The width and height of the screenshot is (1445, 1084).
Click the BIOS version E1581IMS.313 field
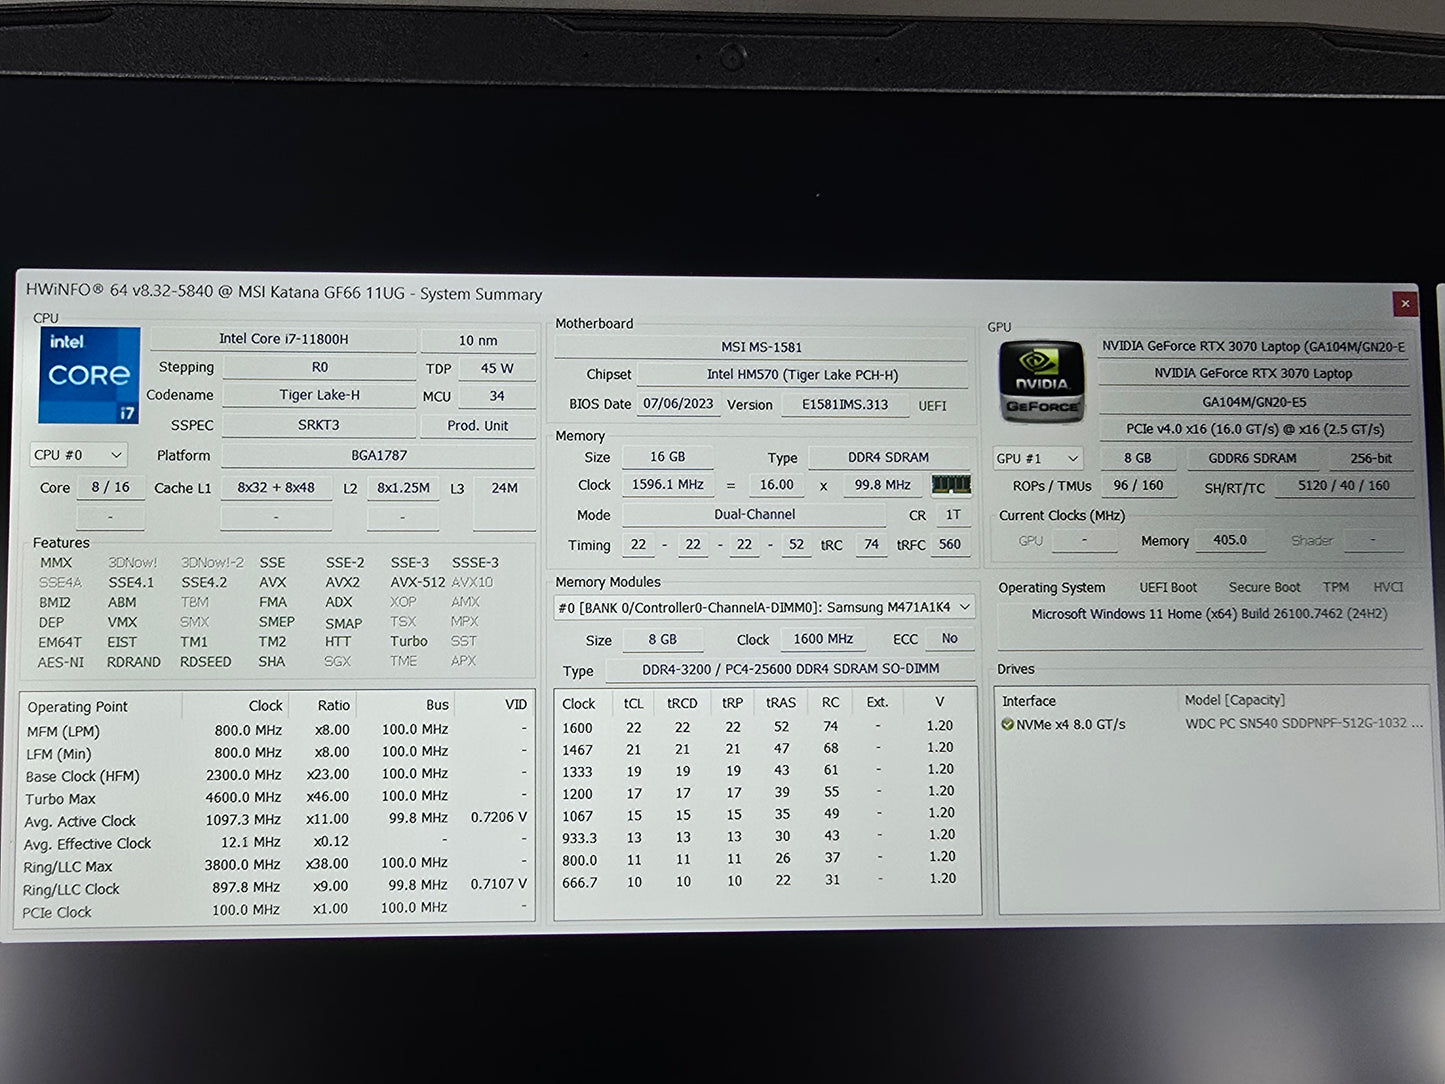pyautogui.click(x=845, y=405)
